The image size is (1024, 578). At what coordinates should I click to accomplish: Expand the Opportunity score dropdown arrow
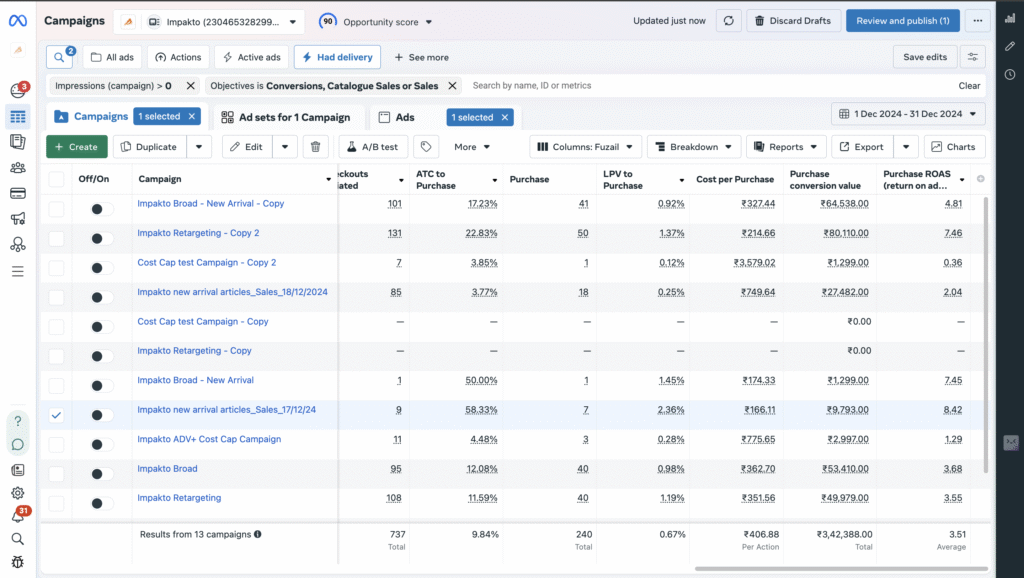429,22
